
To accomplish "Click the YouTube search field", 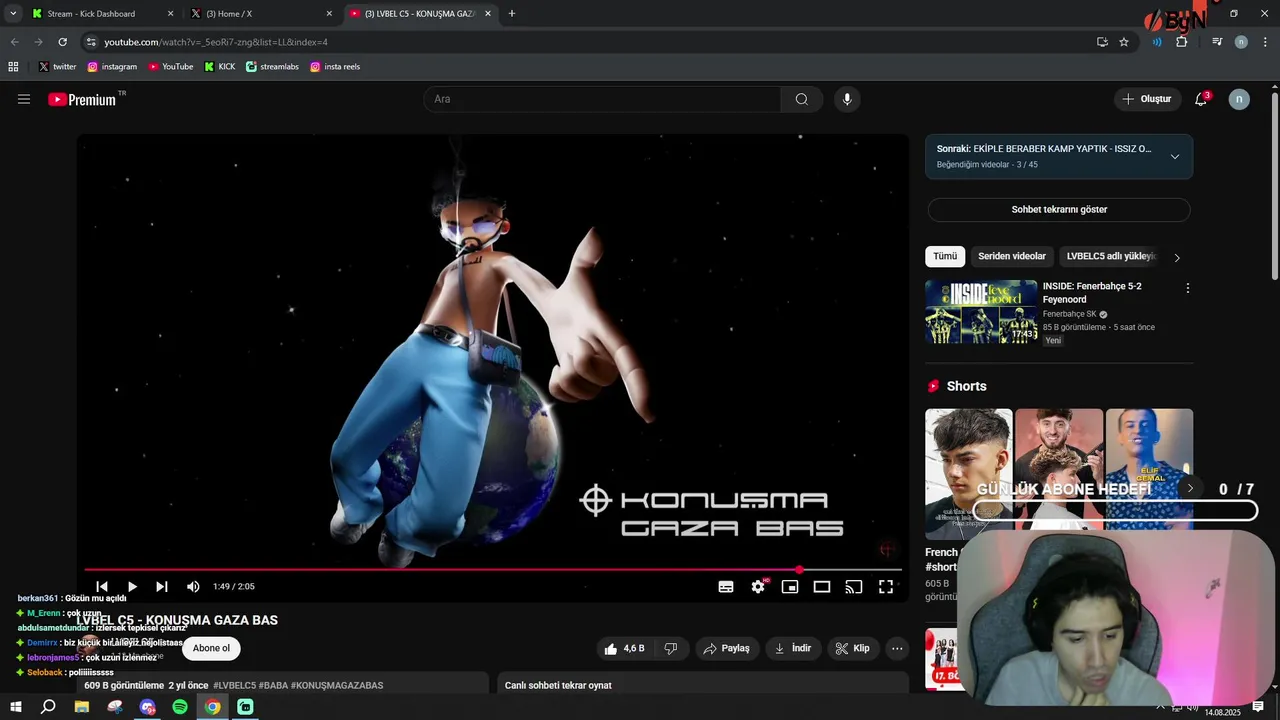I will (x=602, y=99).
